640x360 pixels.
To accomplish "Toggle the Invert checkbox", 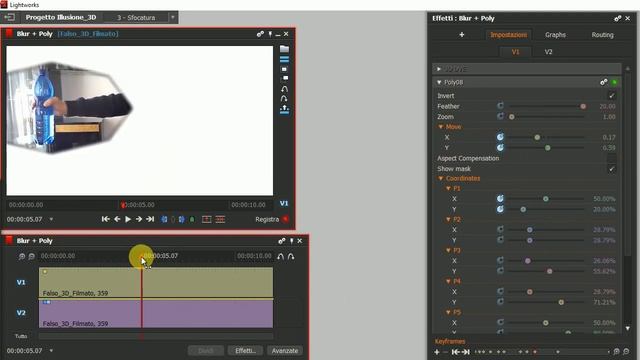I will click(611, 96).
